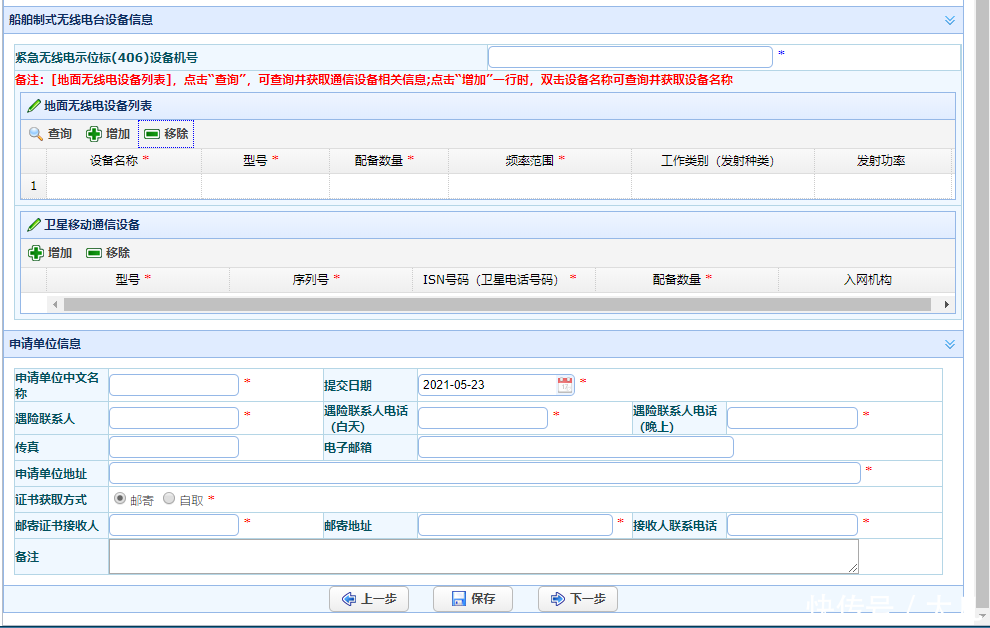Viewport: 990px width, 628px height.
Task: Click the pencil icon beside 地面无线电设备列表 header
Action: pyautogui.click(x=33, y=105)
